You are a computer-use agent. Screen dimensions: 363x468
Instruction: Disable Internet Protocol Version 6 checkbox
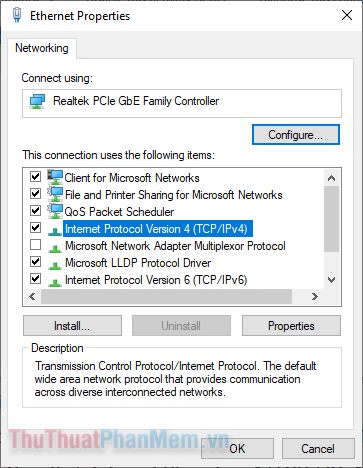click(35, 278)
